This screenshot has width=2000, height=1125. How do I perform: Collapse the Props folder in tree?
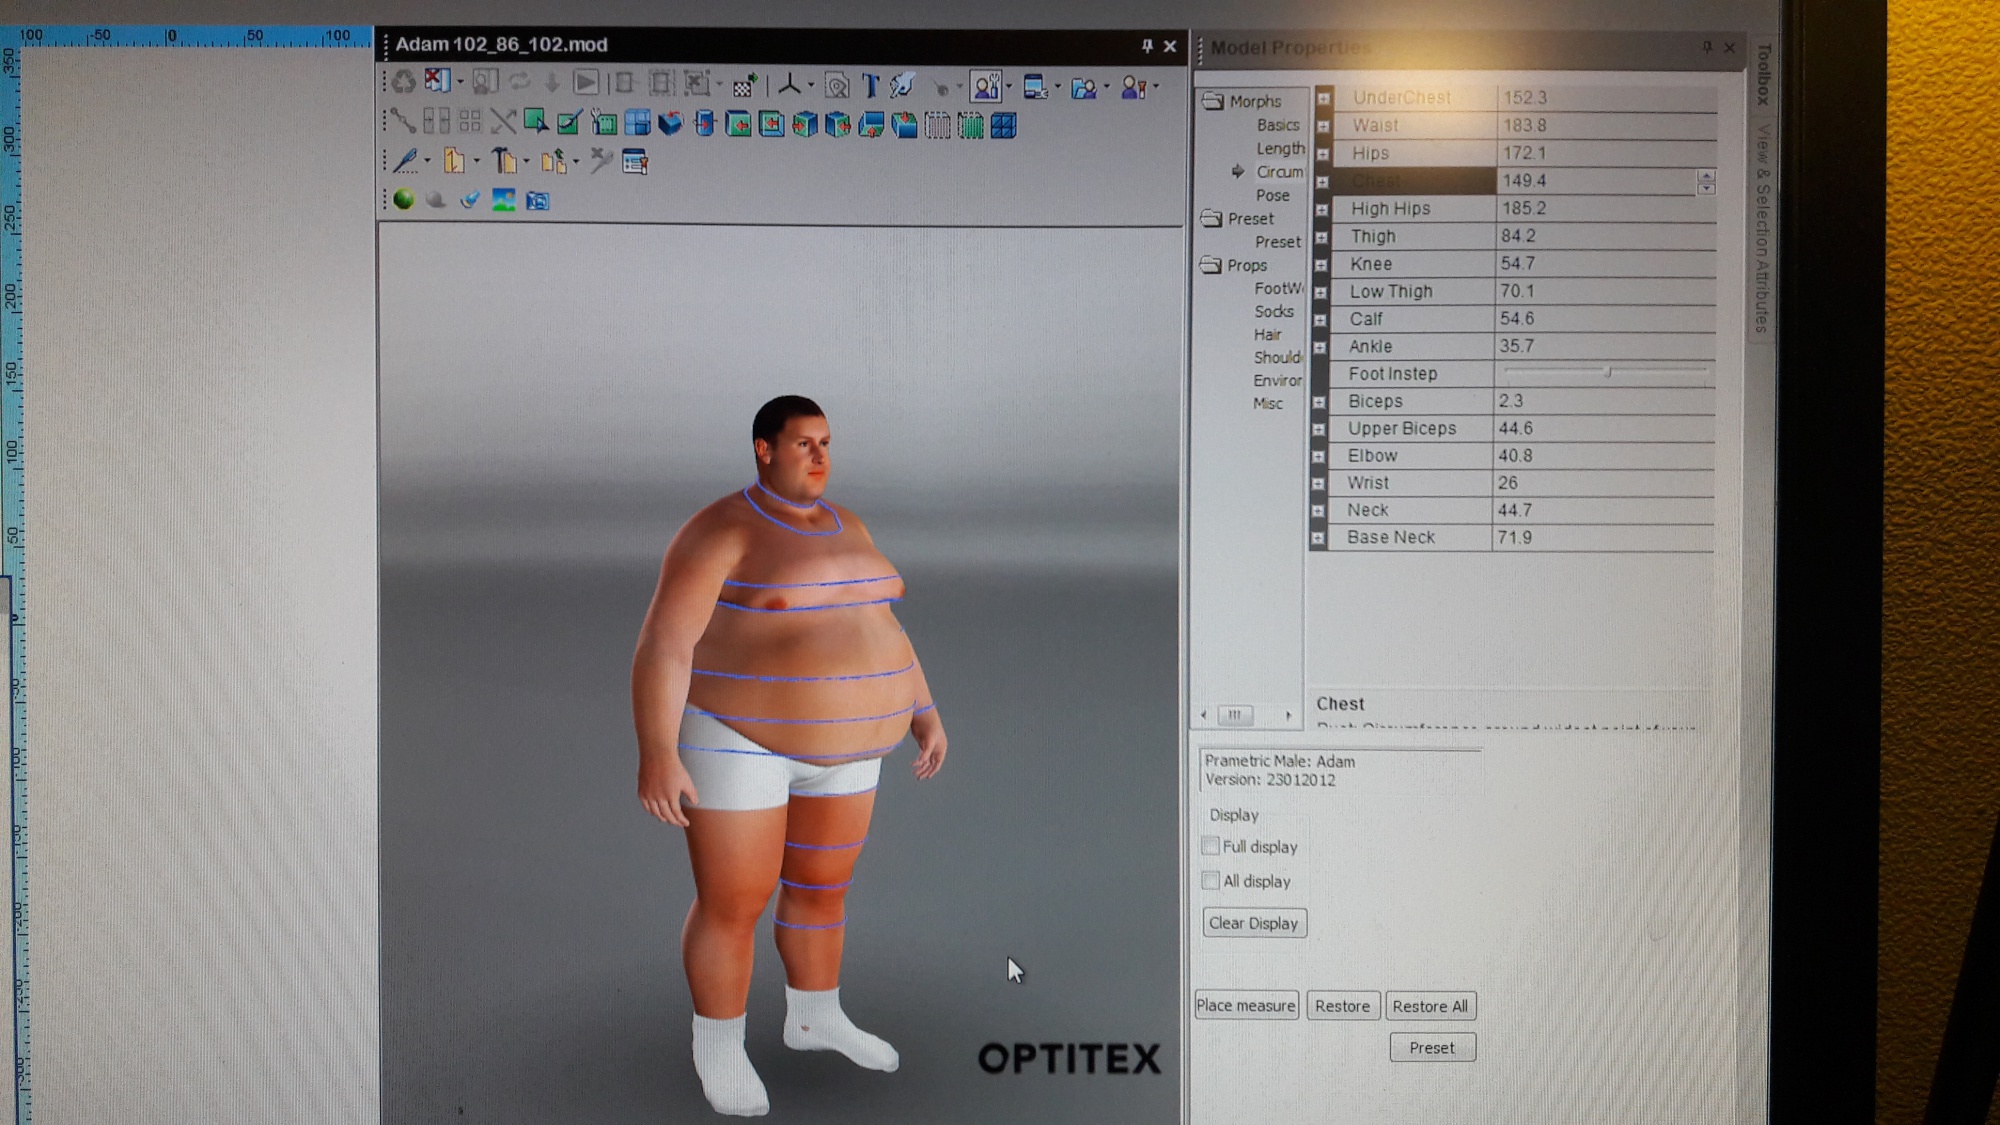tap(1211, 265)
